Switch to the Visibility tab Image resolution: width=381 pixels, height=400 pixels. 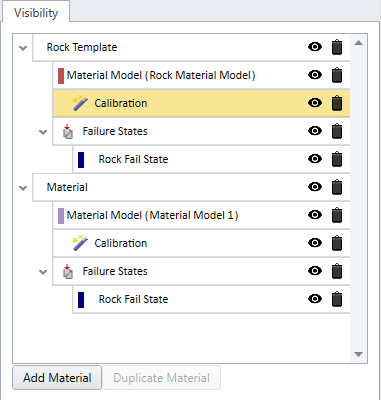click(x=36, y=13)
